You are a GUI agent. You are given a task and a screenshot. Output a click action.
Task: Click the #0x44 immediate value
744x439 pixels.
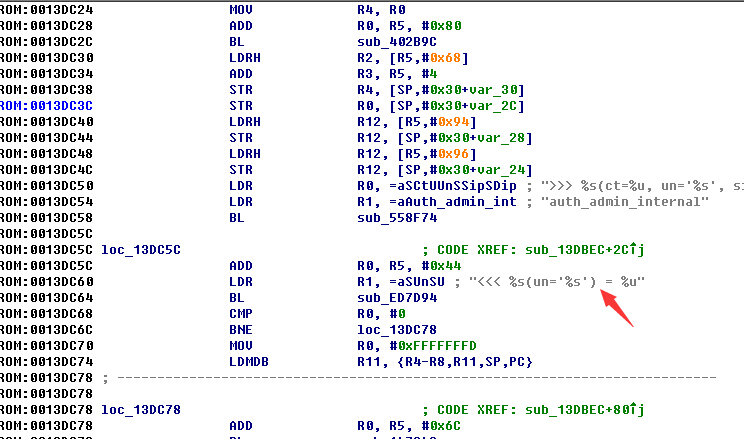click(x=441, y=266)
